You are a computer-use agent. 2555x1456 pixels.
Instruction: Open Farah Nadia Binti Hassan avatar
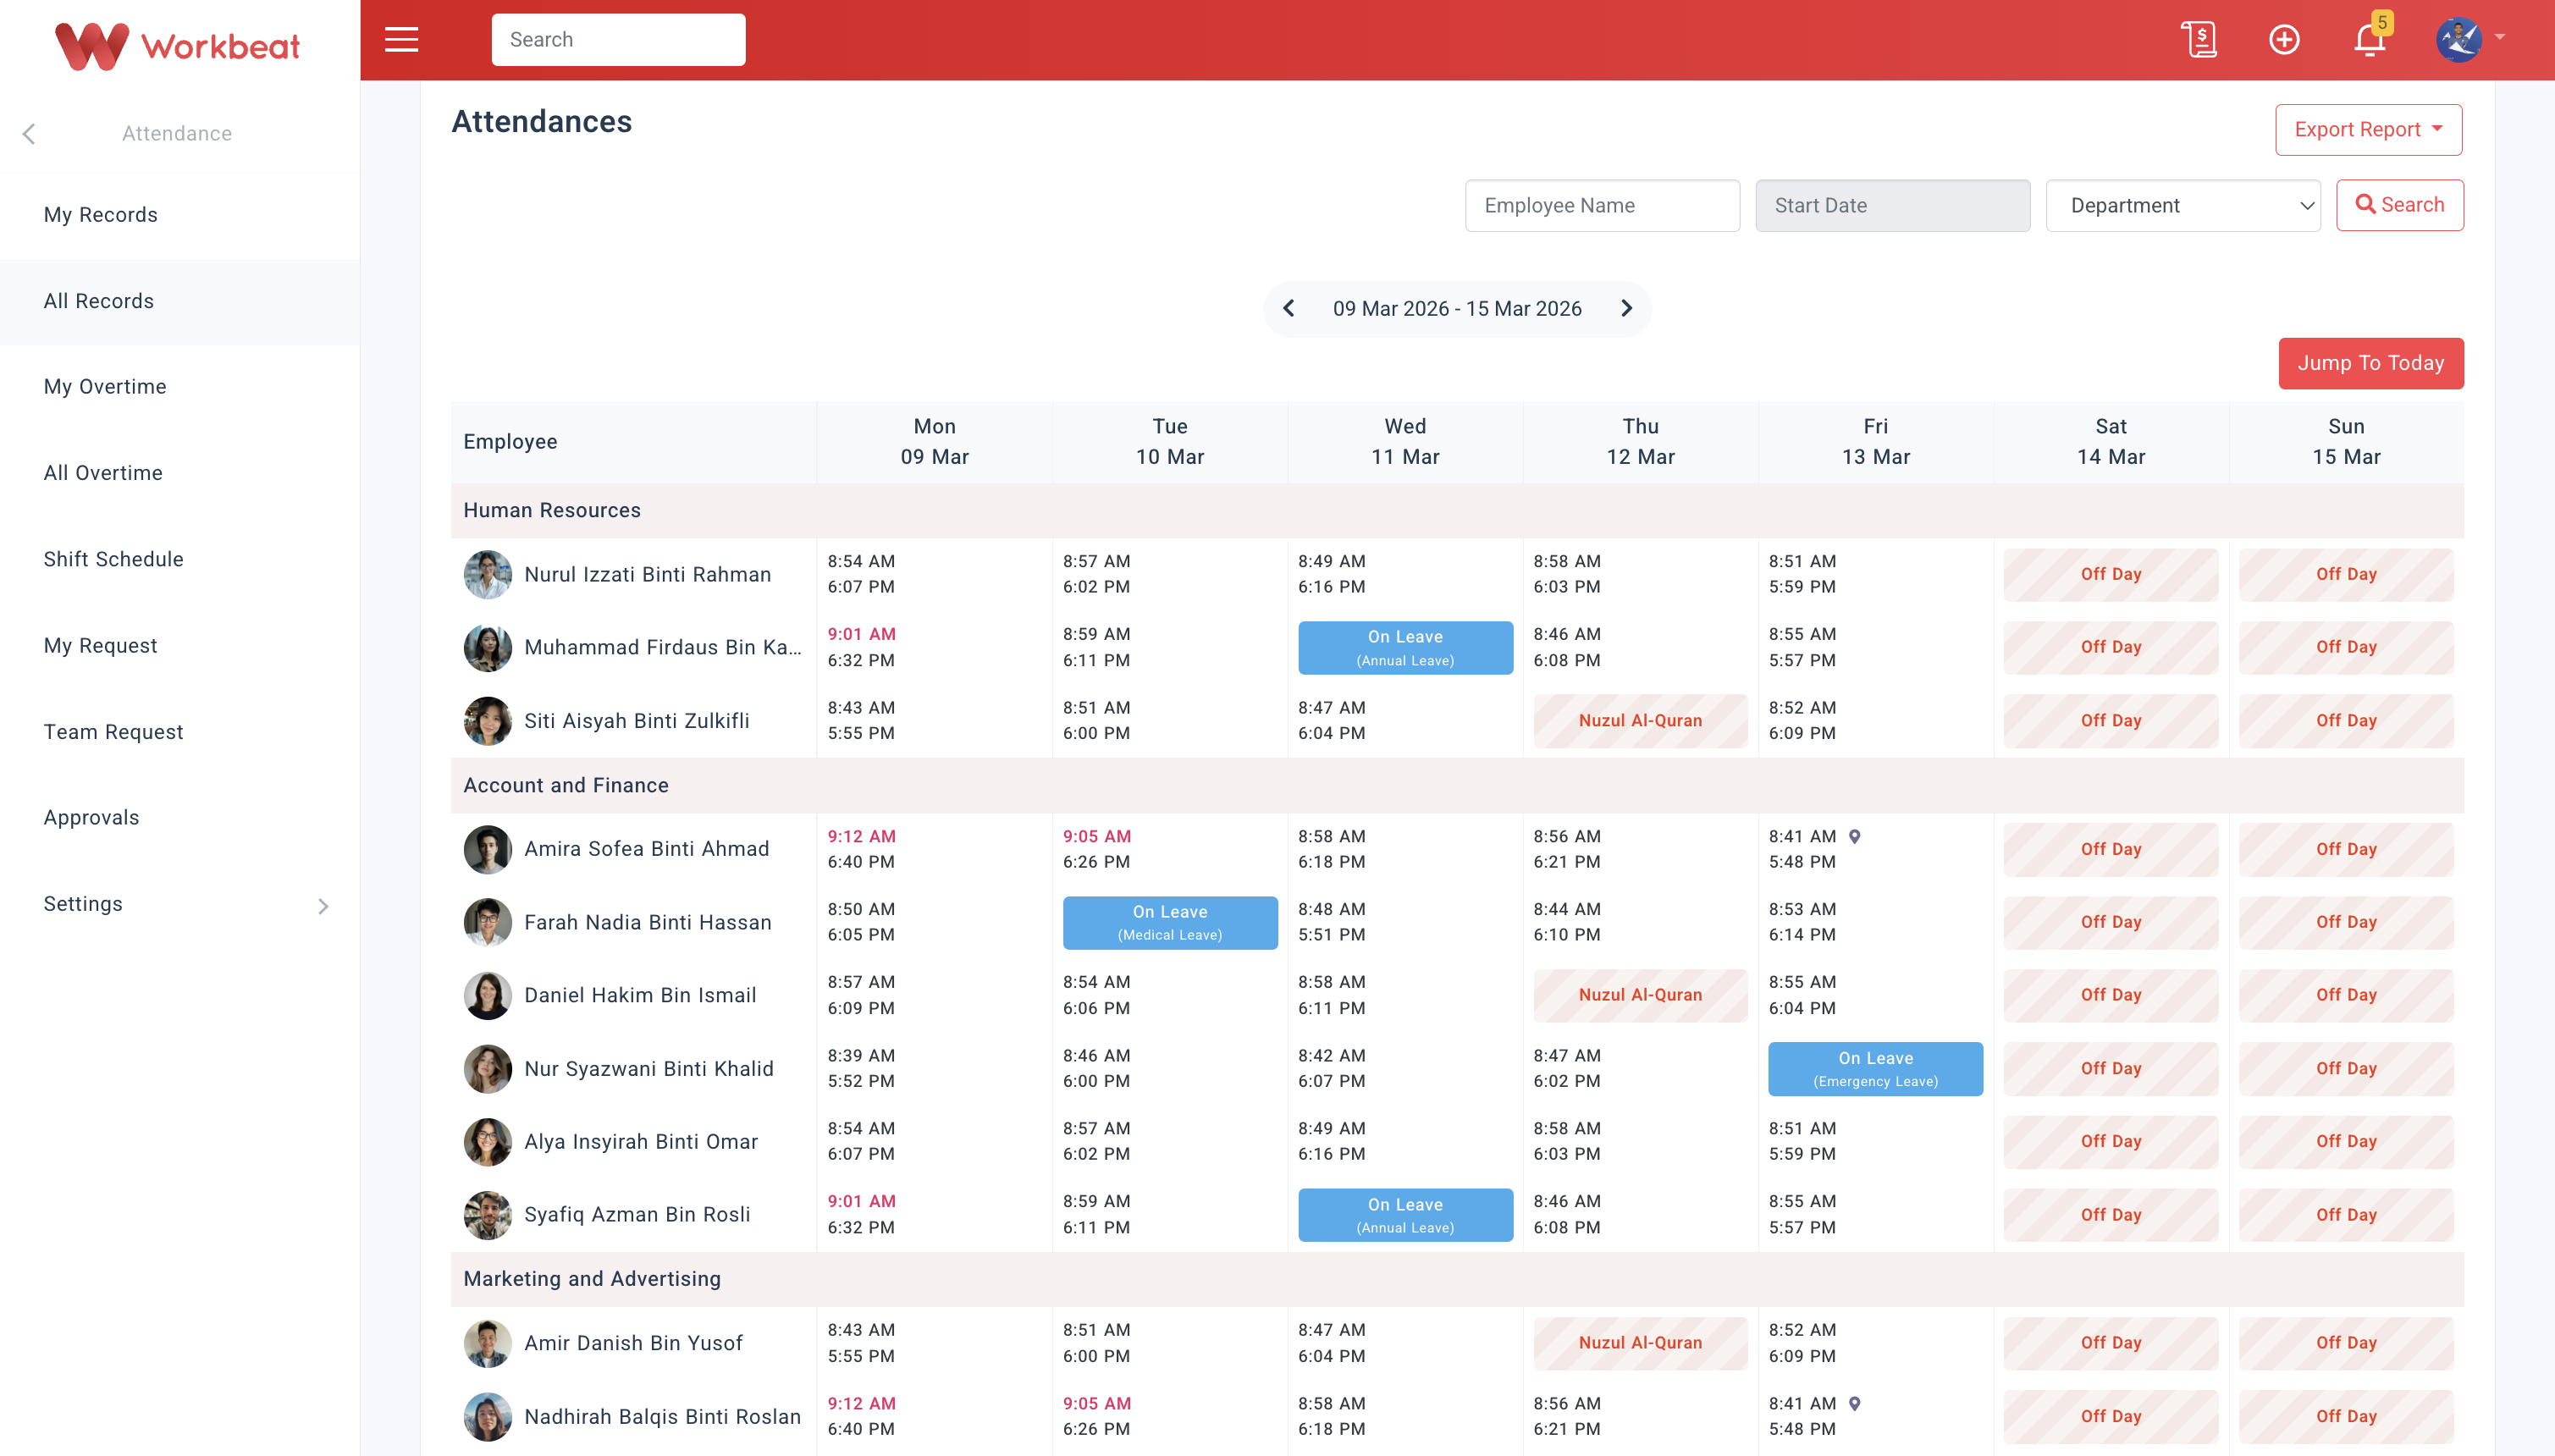pos(488,923)
